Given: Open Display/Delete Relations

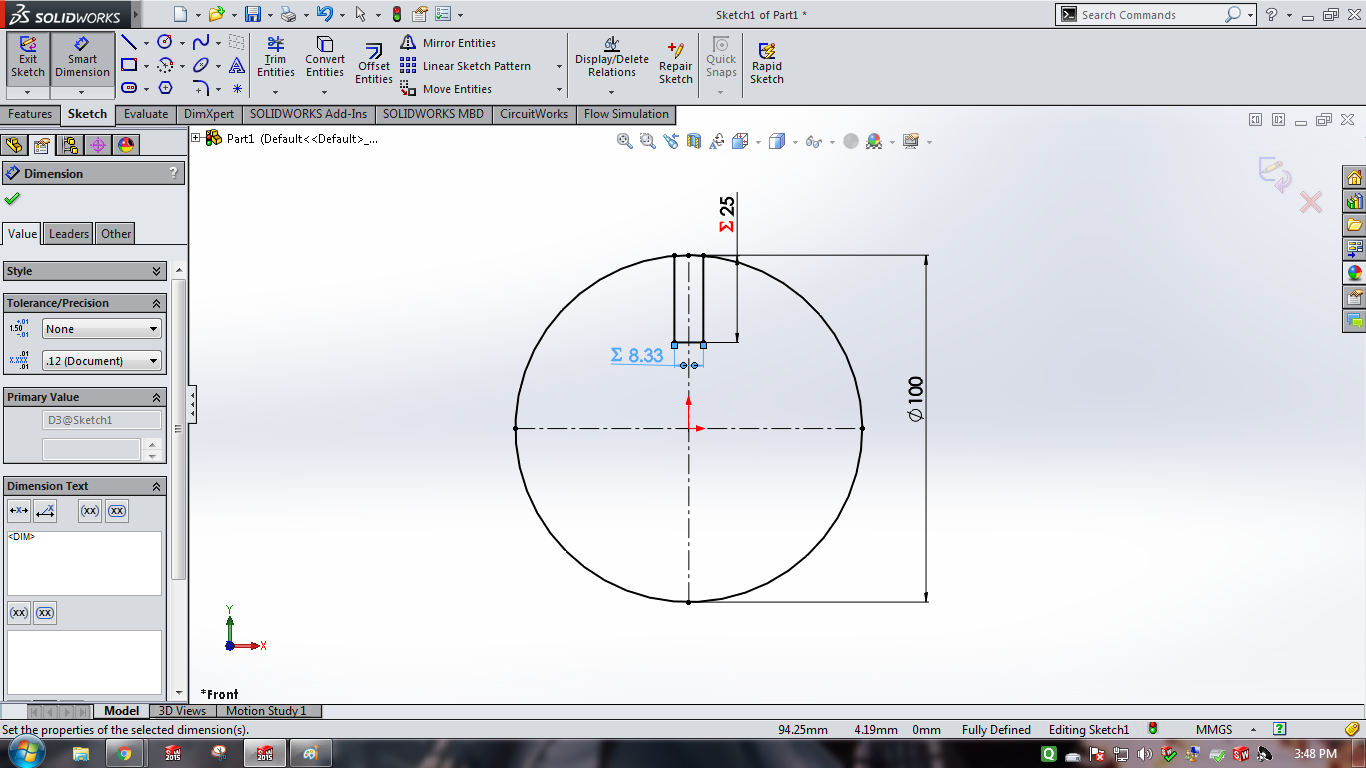Looking at the screenshot, I should [x=612, y=58].
